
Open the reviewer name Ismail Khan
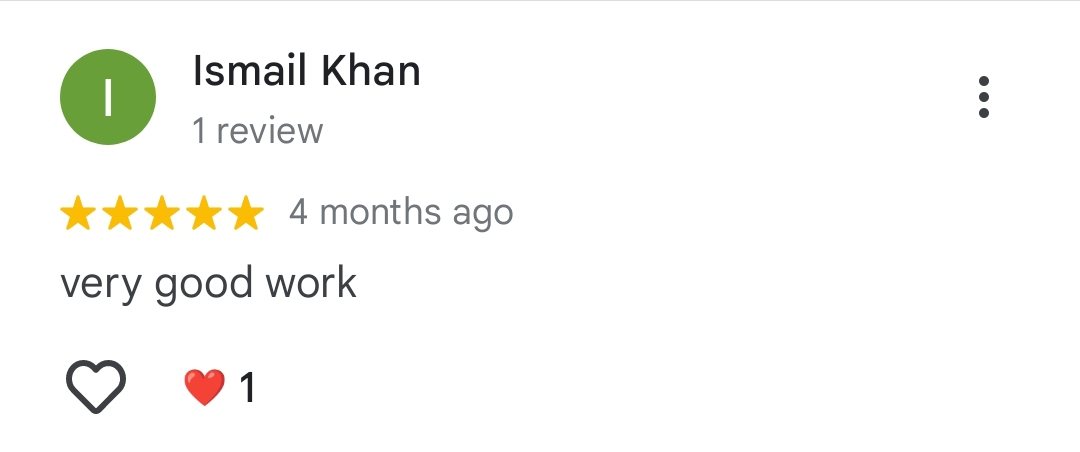(306, 71)
